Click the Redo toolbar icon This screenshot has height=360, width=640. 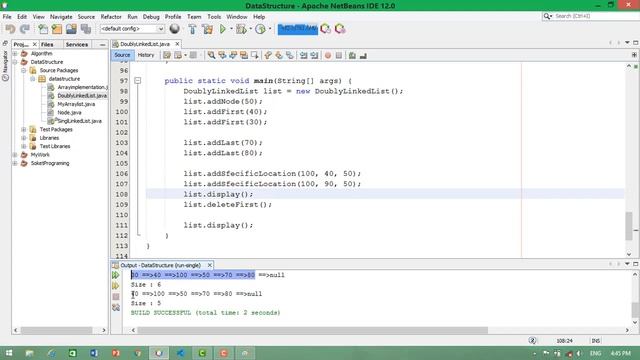click(25, 29)
